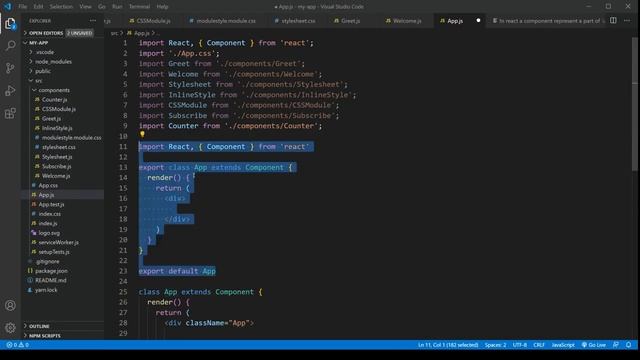Click feedback icon in status bar
Image resolution: width=640 pixels, height=360 pixels.
(x=616, y=345)
